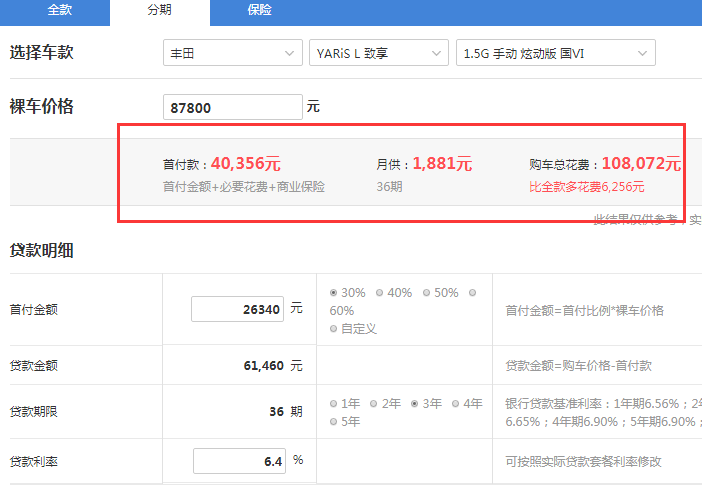Click the 贷款金额 value 61,460

point(264,366)
